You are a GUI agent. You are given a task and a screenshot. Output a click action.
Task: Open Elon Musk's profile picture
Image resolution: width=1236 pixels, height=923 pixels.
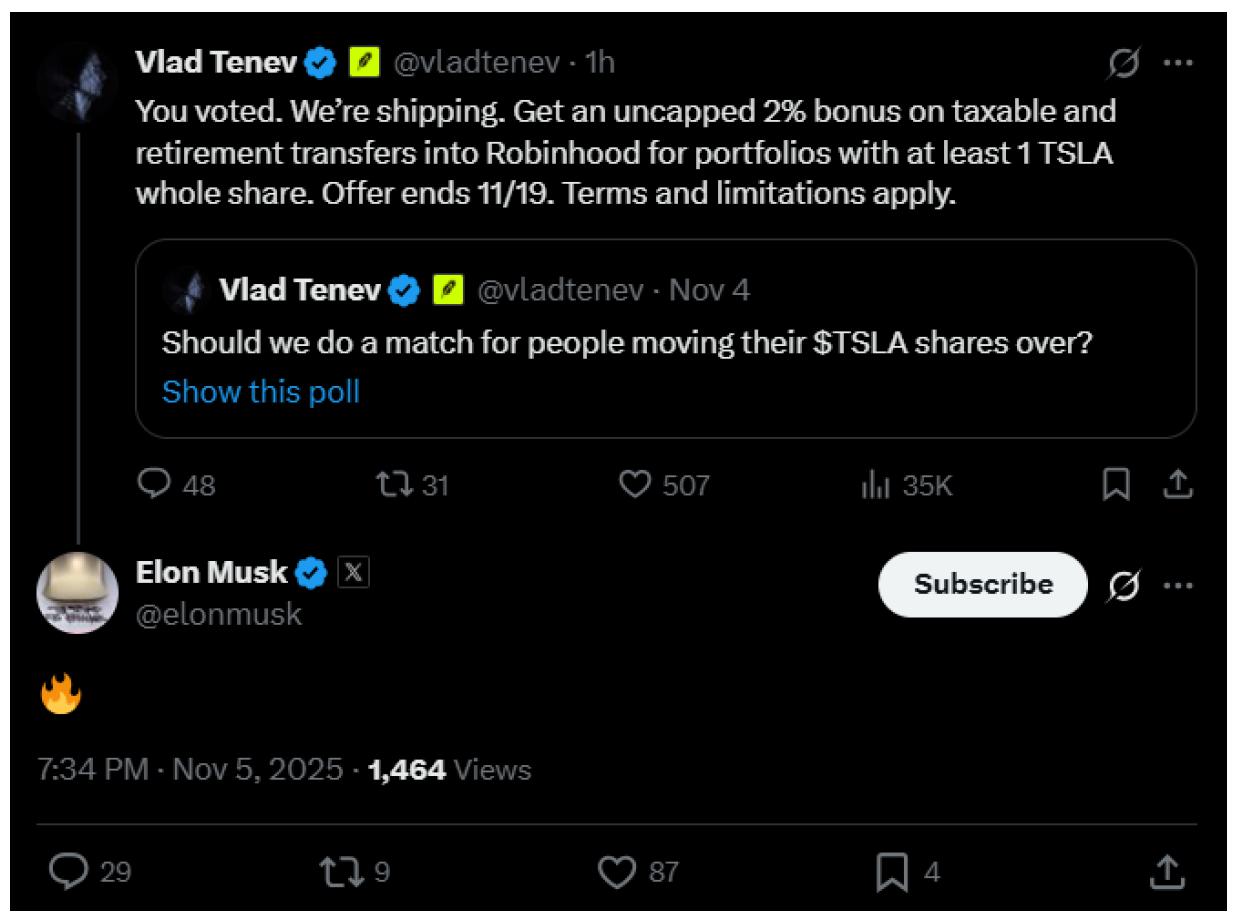pos(77,593)
